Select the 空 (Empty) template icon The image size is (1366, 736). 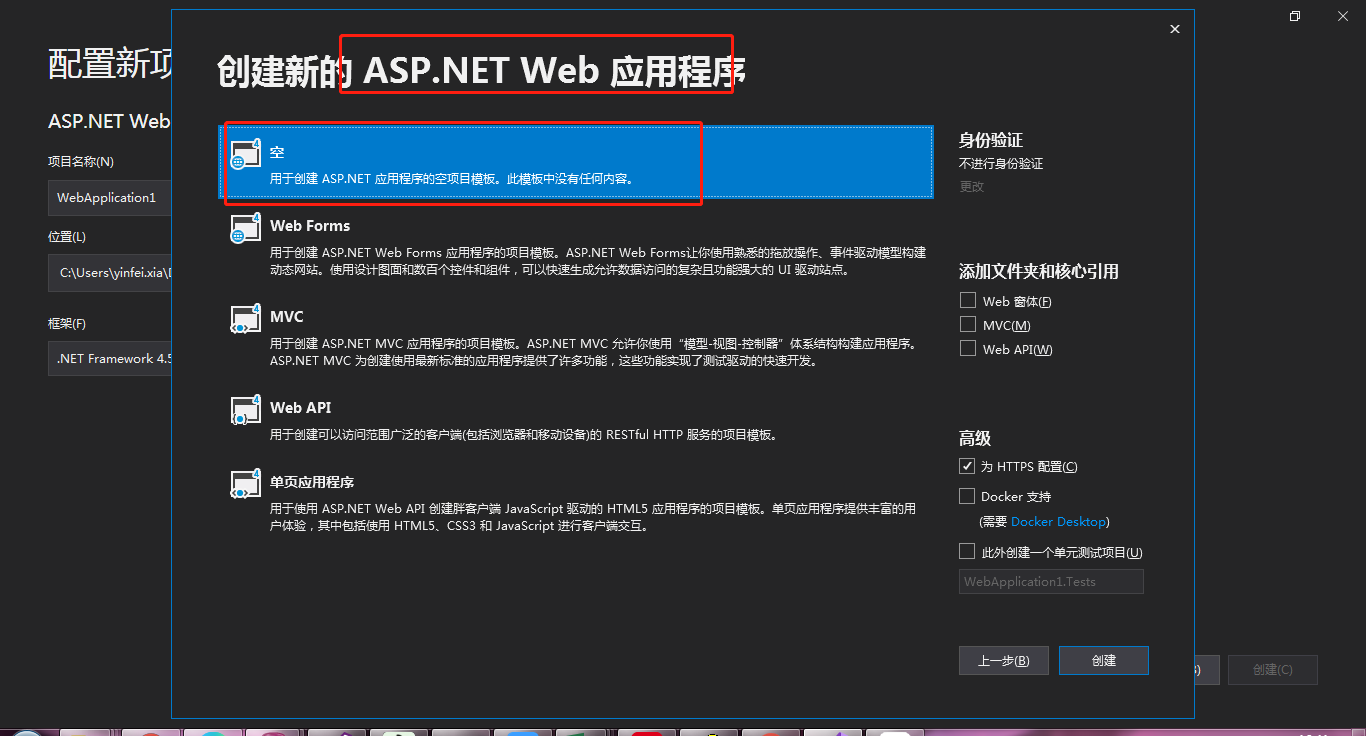click(245, 154)
